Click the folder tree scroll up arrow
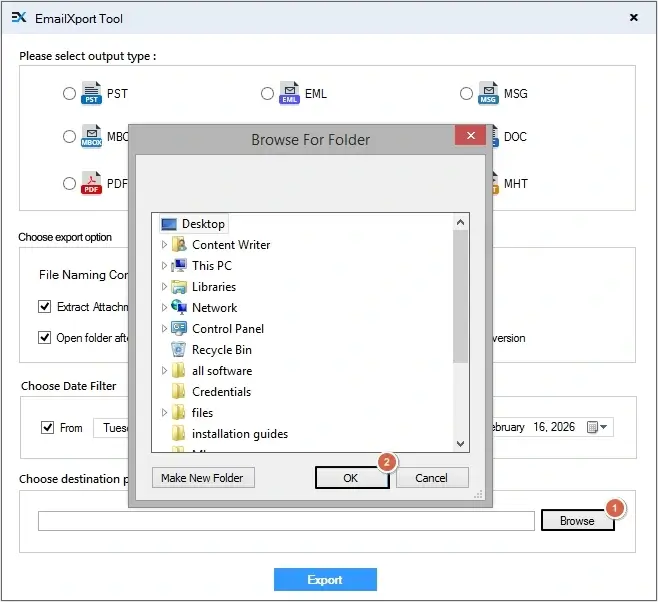Viewport: 658px width, 602px height. click(x=460, y=222)
